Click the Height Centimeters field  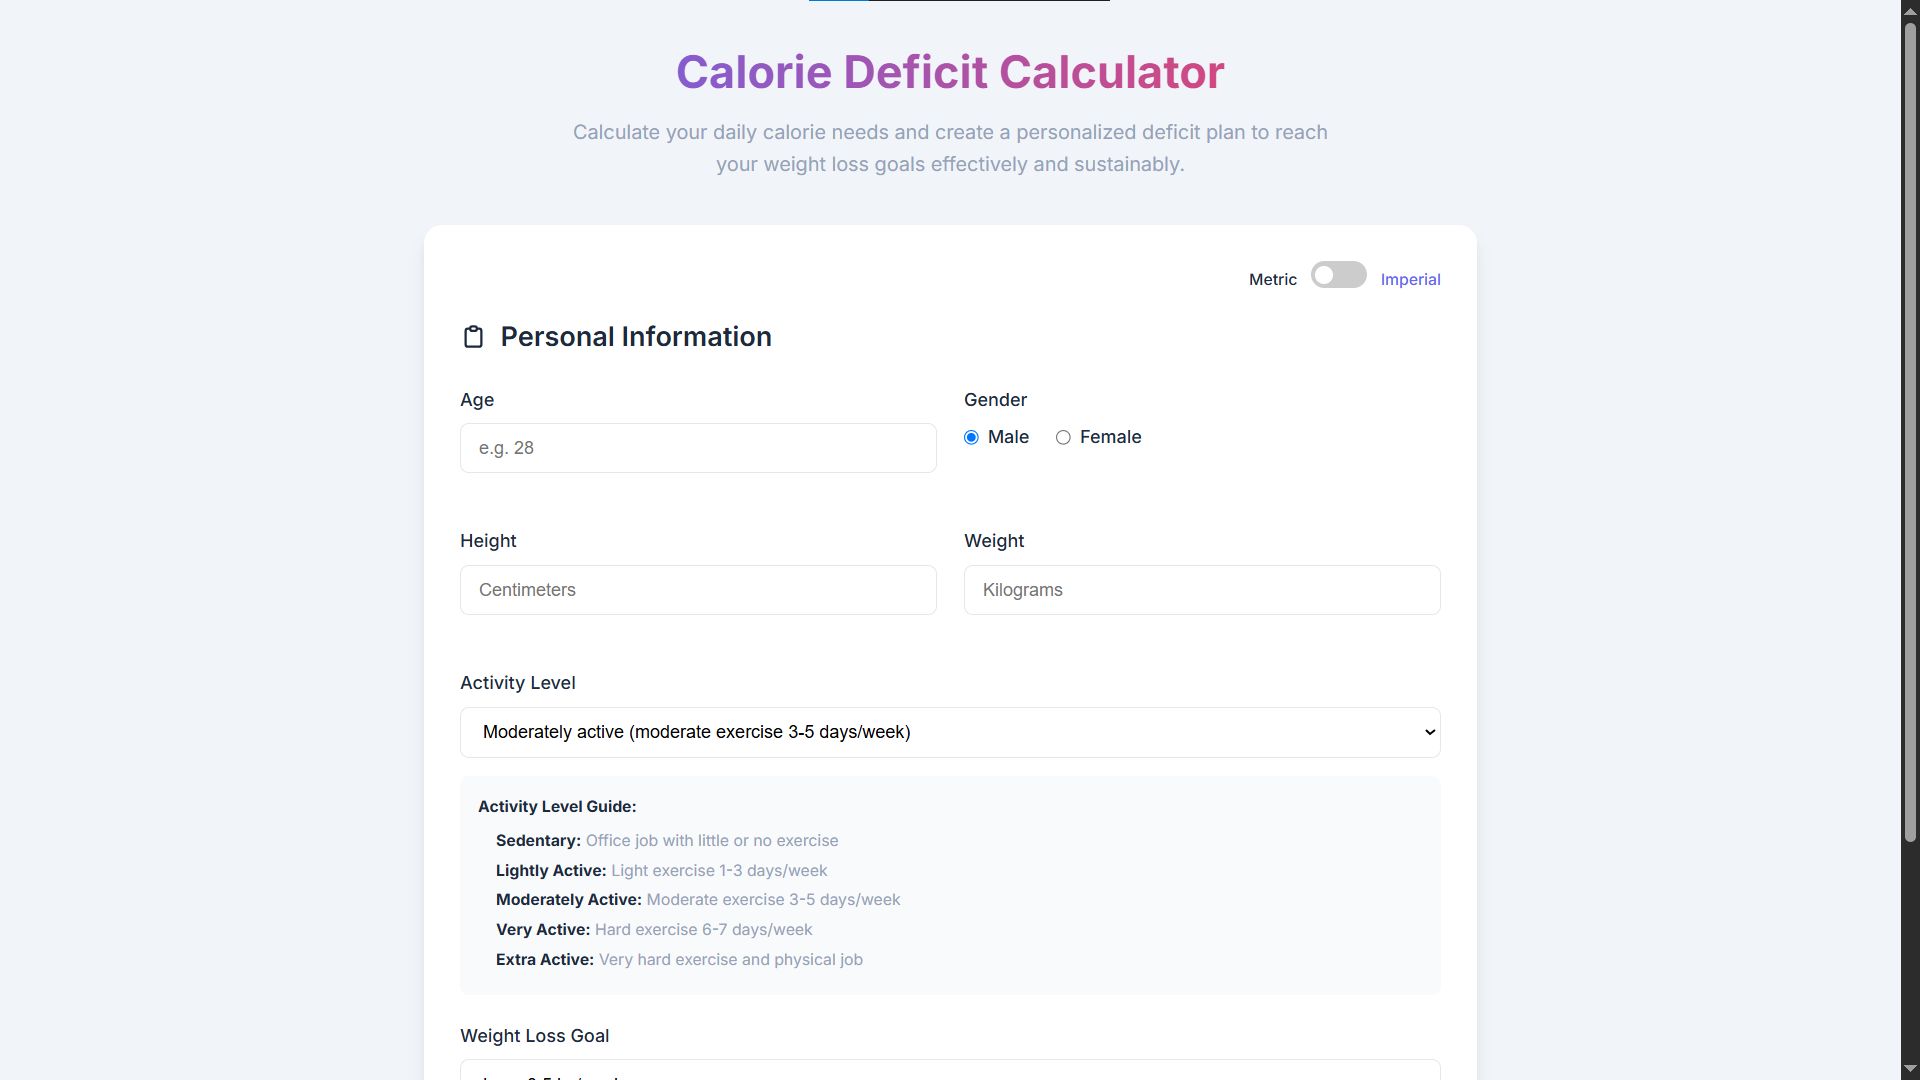[x=698, y=590]
